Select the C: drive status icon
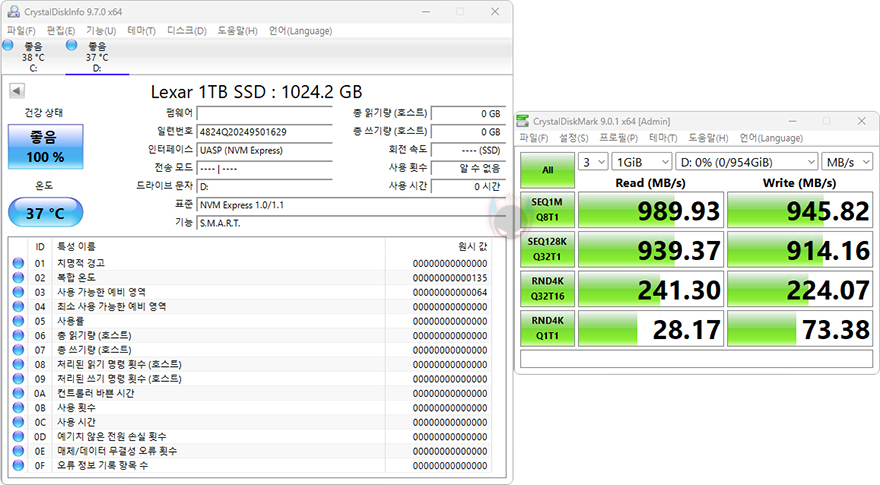 (8, 45)
